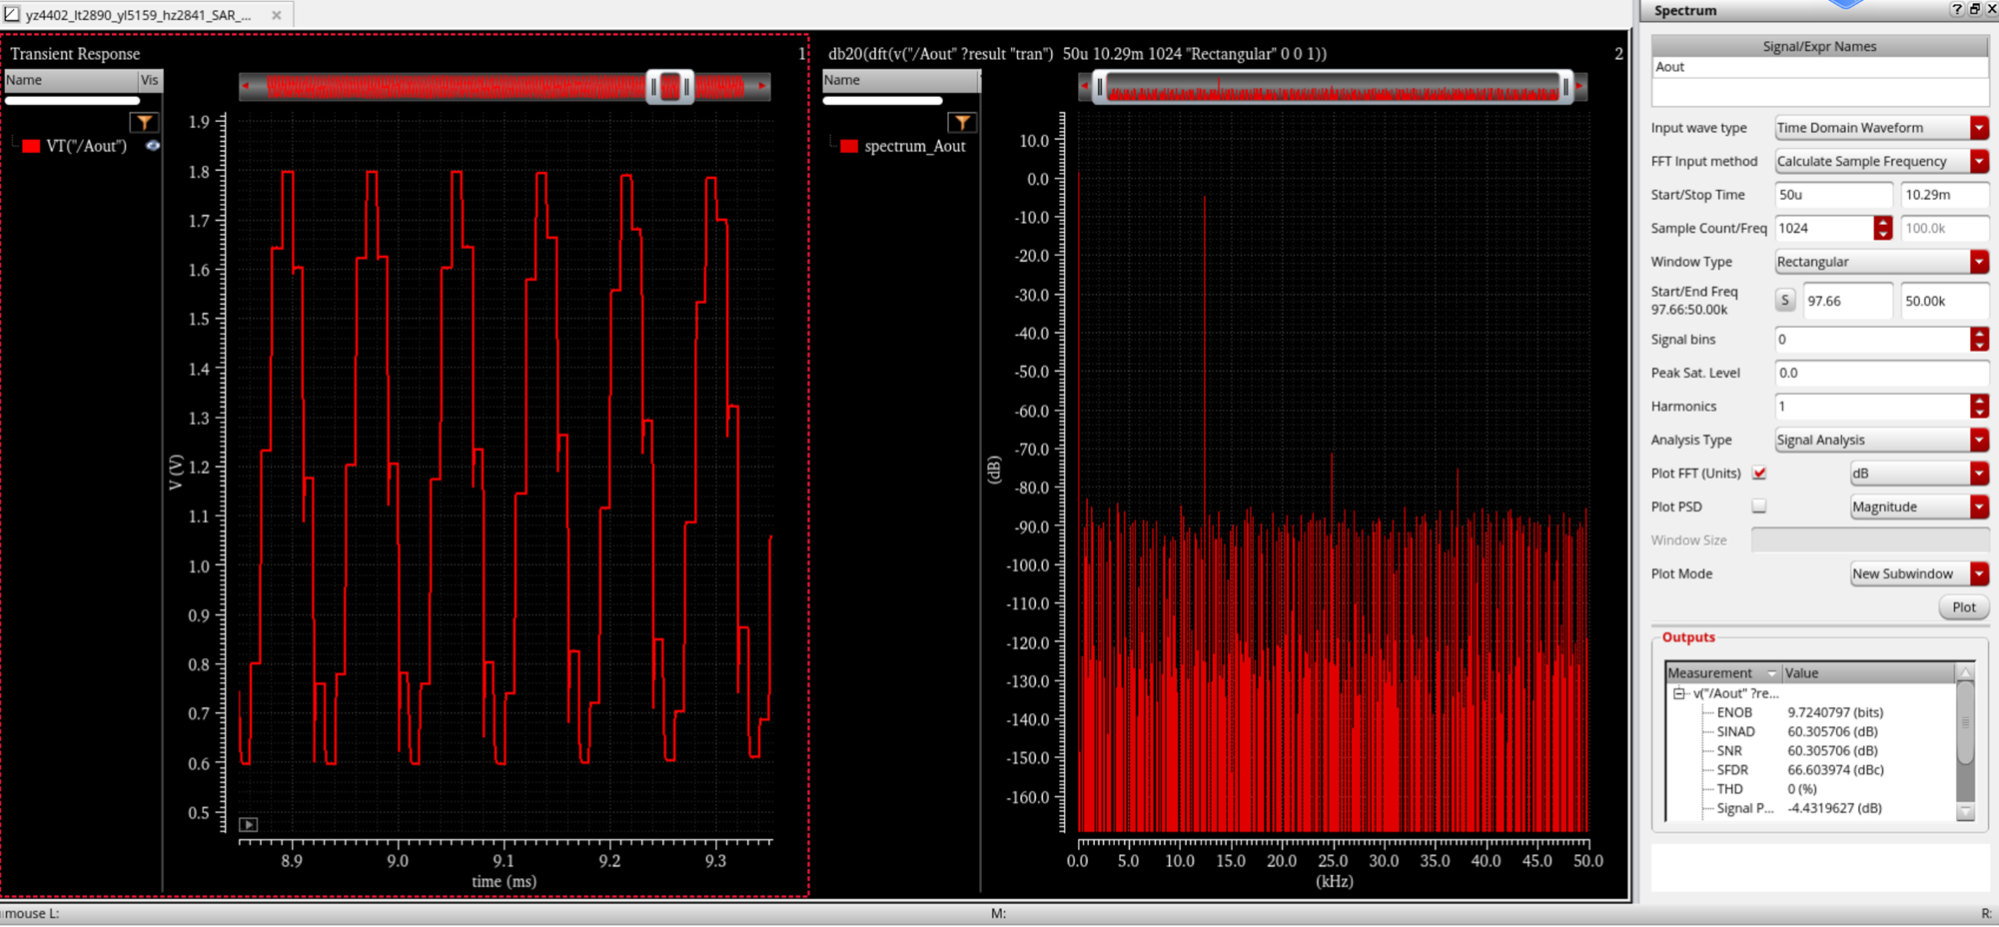Click the small play icon below transient plot

coord(249,824)
